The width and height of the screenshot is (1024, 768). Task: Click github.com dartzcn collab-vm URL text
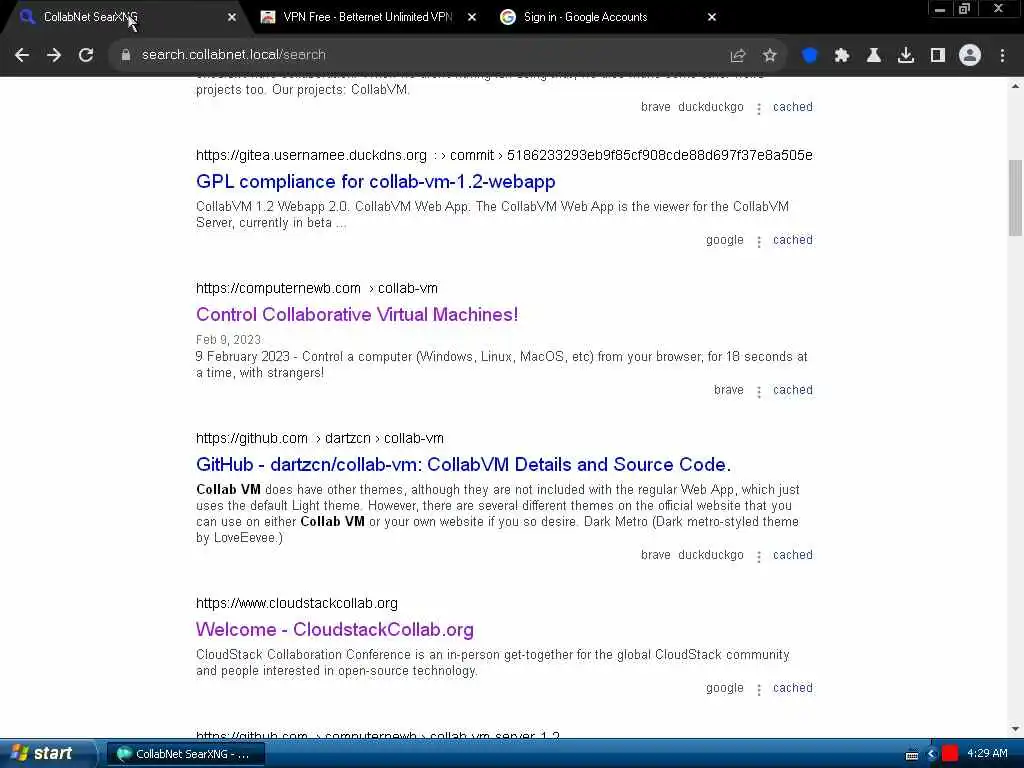point(319,438)
